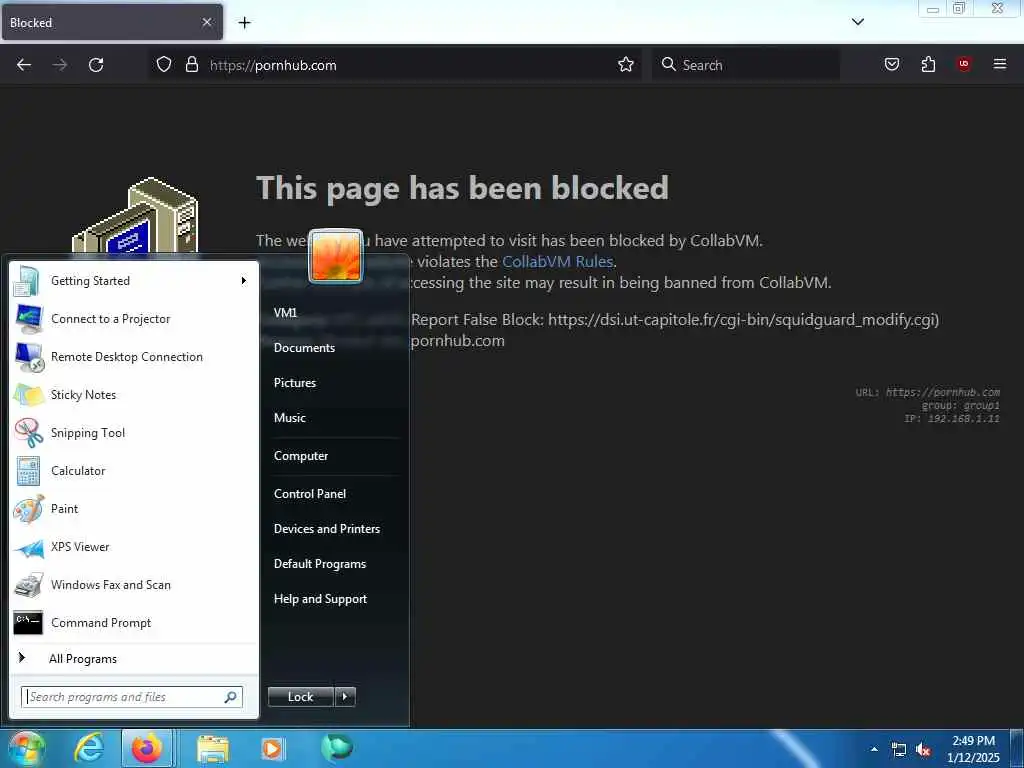Click the Firefox Search box
The height and width of the screenshot is (768, 1024).
click(x=745, y=65)
